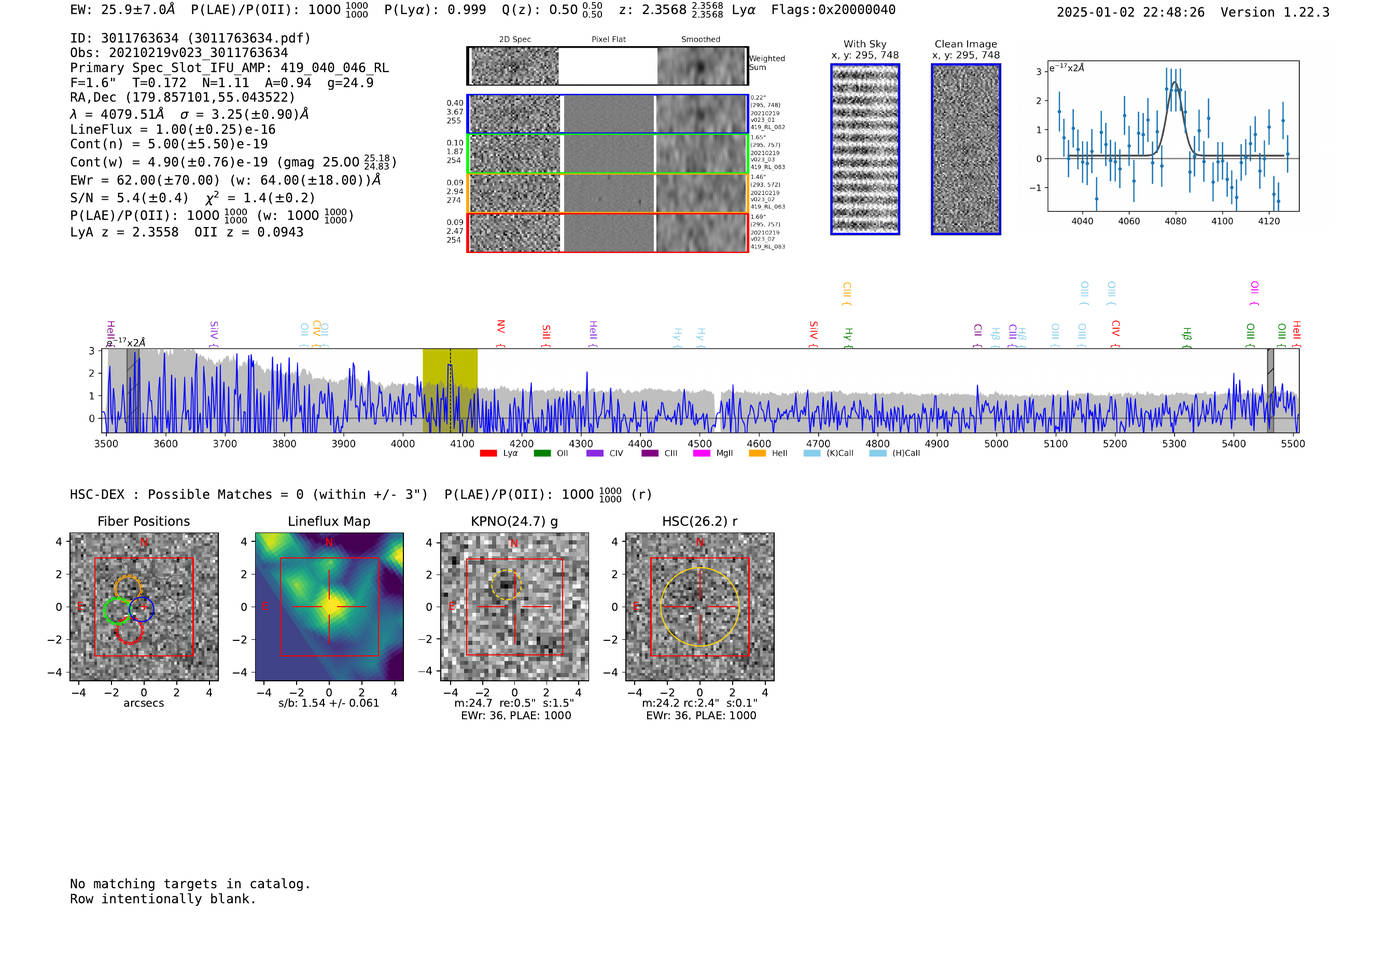Click the MgII magenta legend swatch
Image resolution: width=1400 pixels, height=953 pixels.
[x=701, y=453]
